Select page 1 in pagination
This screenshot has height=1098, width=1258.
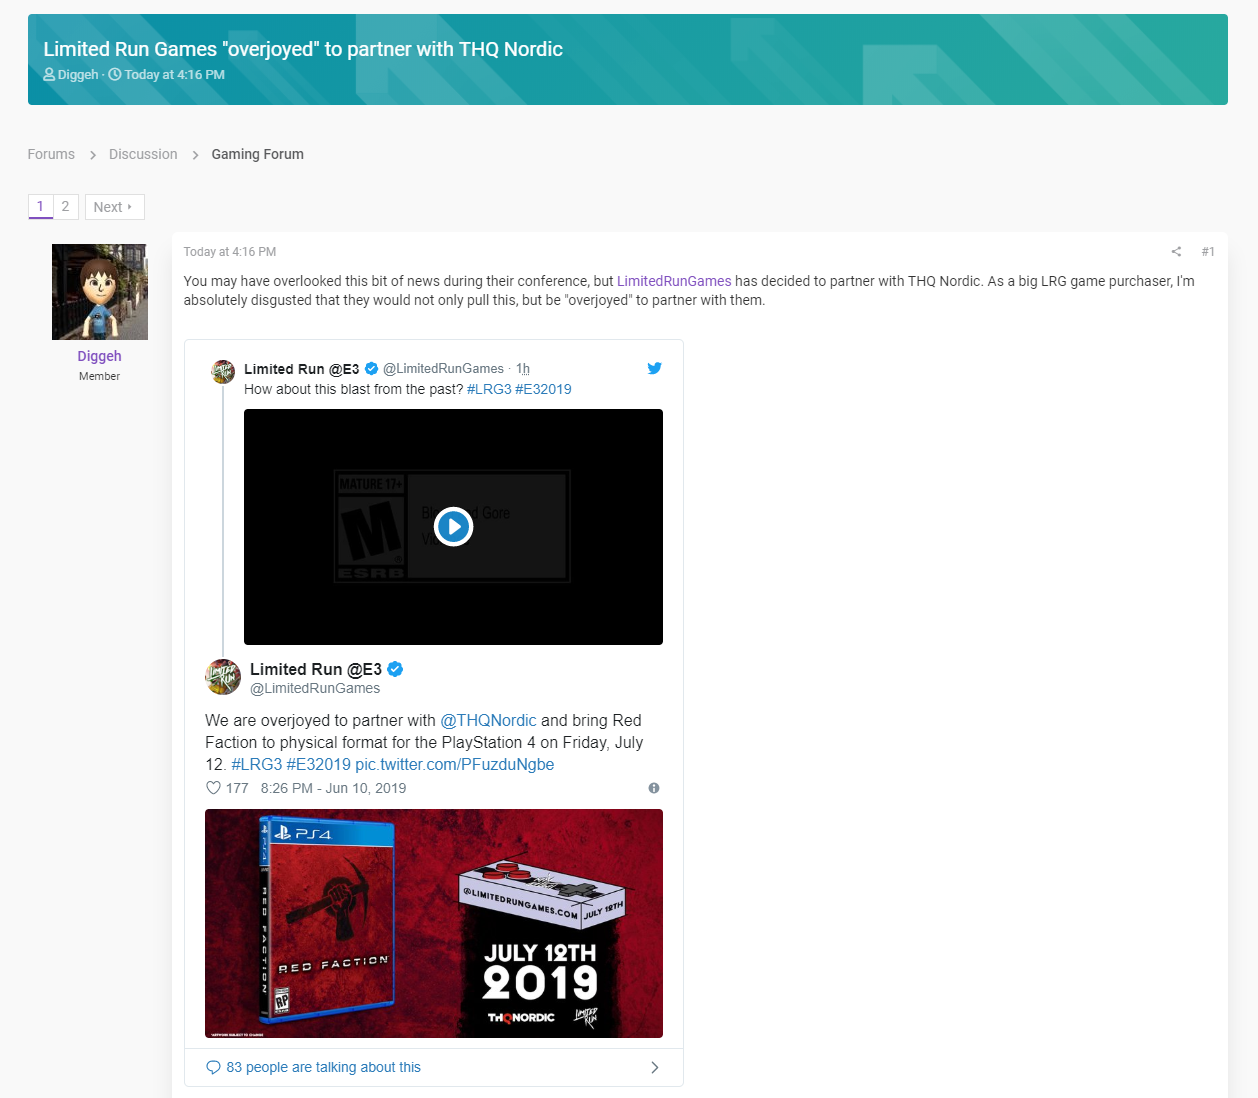point(40,206)
